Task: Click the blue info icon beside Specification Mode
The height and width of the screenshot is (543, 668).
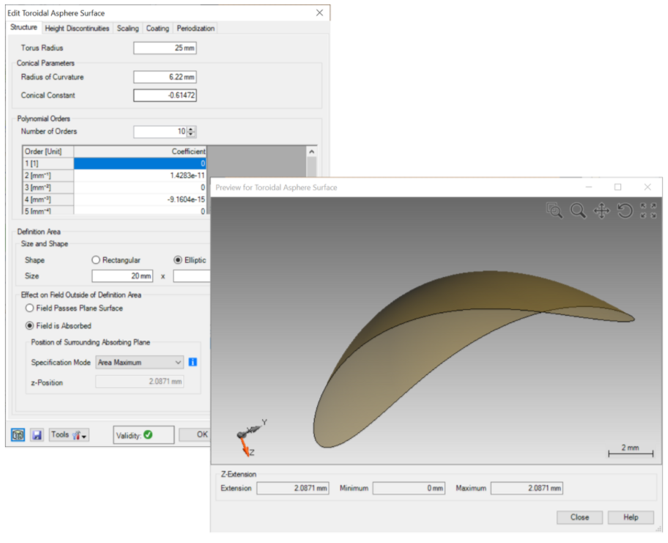Action: pos(192,362)
